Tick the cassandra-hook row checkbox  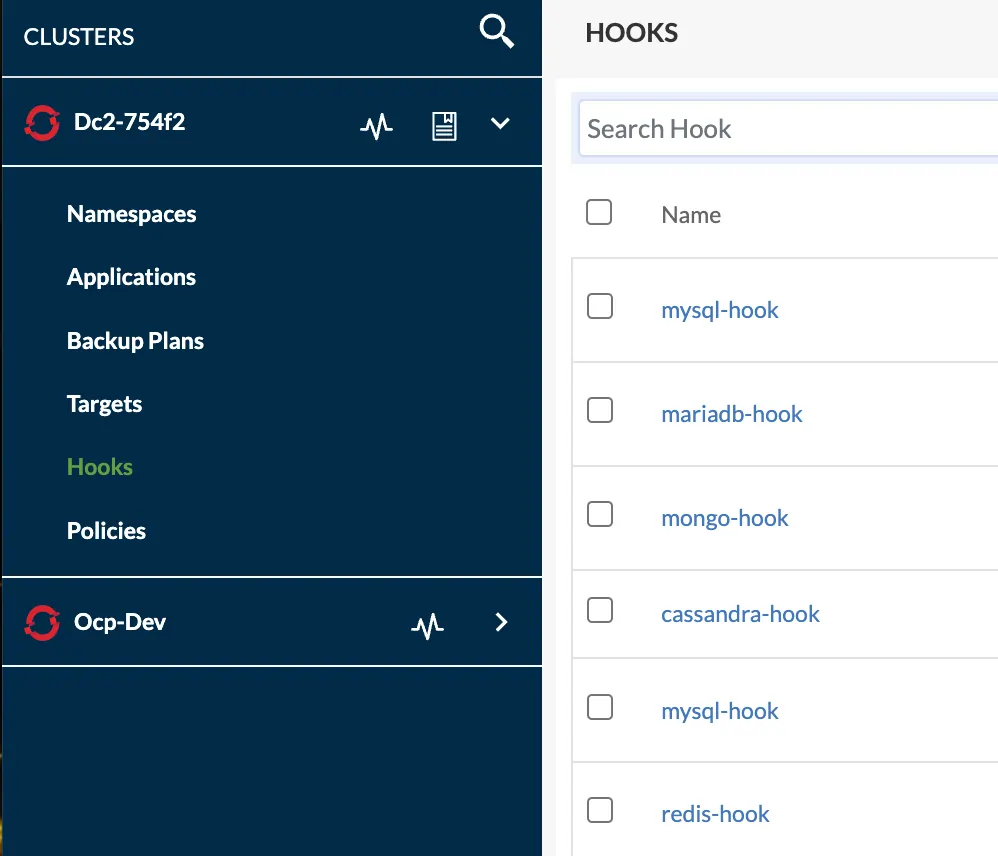600,610
